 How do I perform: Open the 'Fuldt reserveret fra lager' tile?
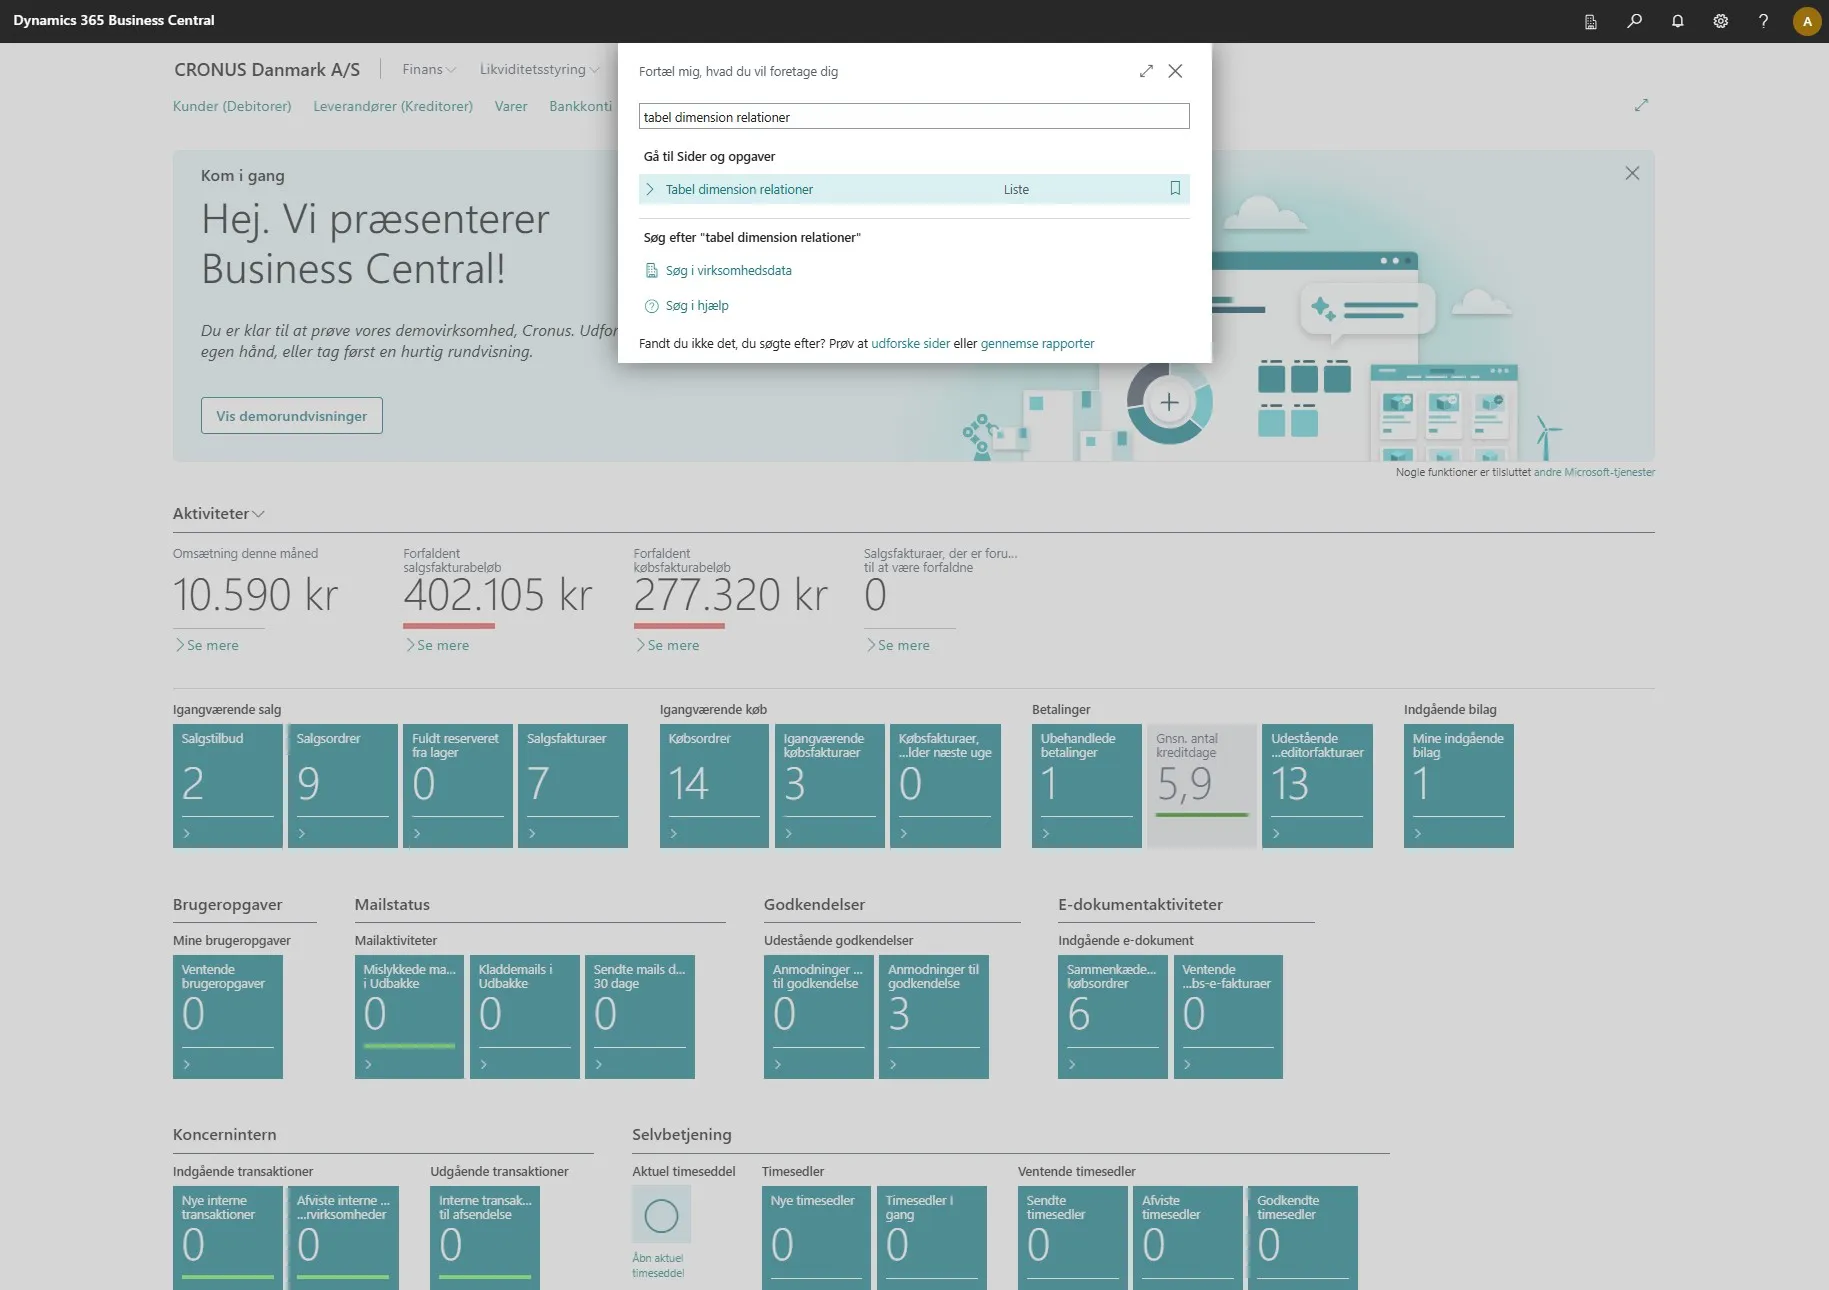(458, 786)
